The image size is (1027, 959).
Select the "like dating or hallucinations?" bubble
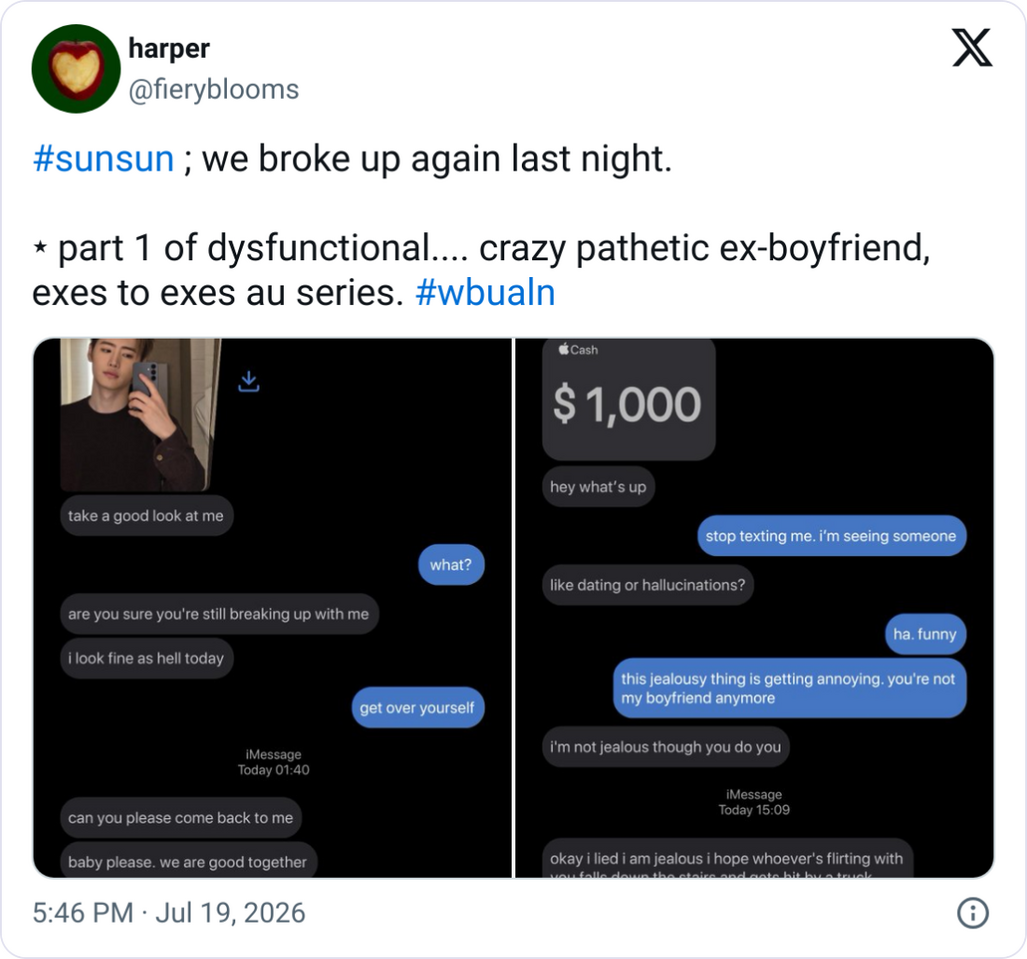[648, 584]
